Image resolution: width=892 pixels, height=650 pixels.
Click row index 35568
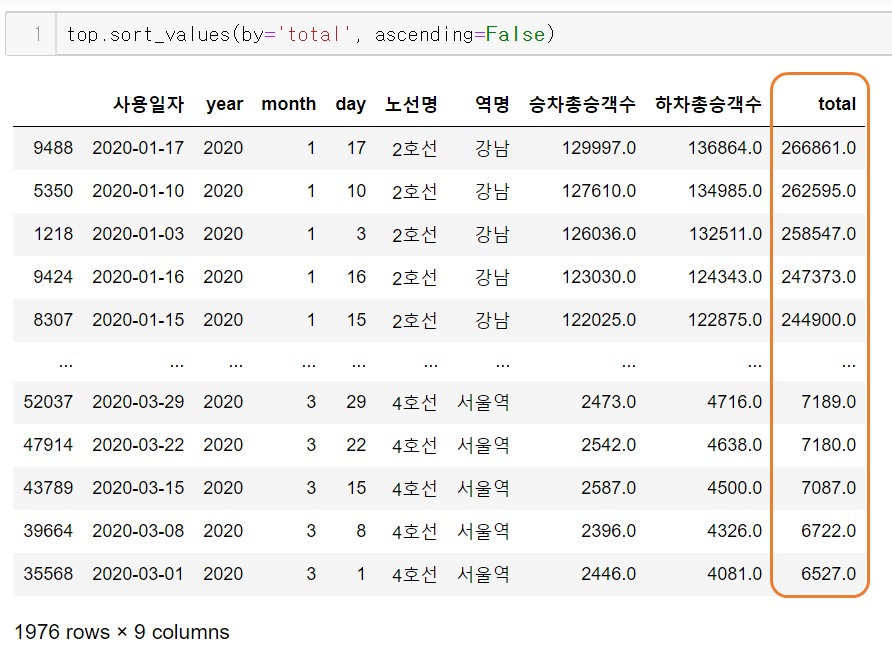pyautogui.click(x=48, y=574)
